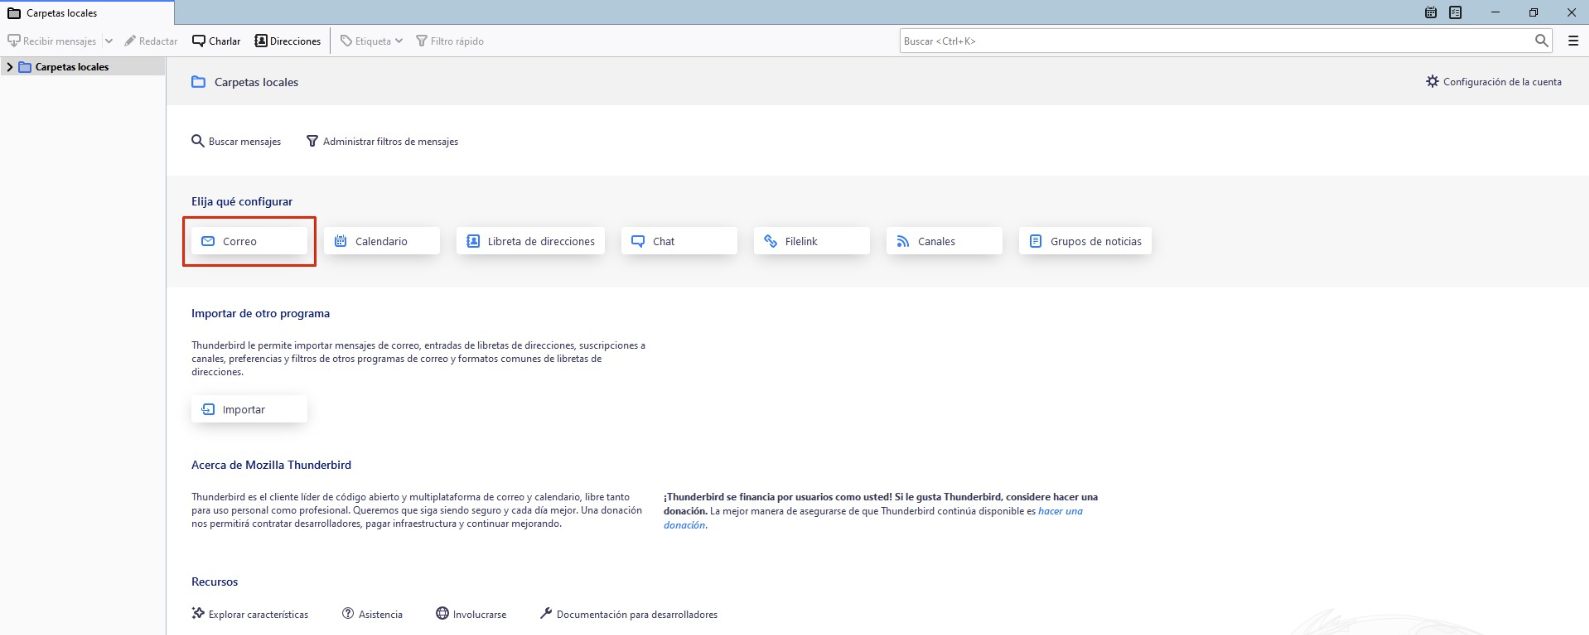The image size is (1589, 635).
Task: Set up Filelink
Action: [812, 241]
